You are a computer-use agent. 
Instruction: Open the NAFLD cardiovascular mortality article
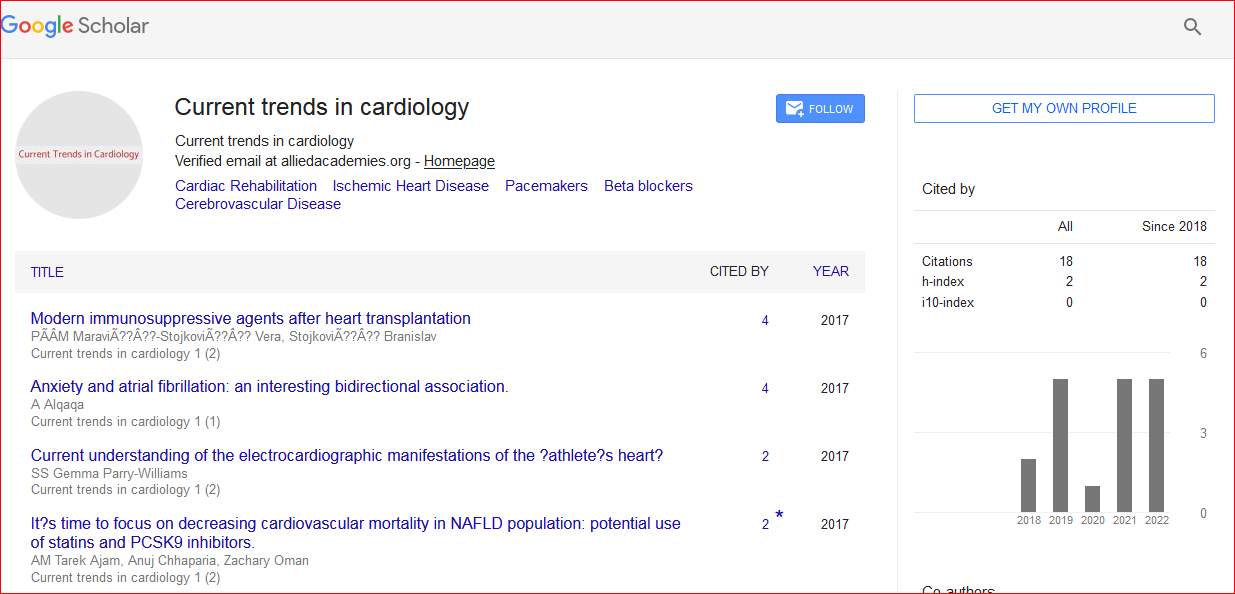[355, 524]
